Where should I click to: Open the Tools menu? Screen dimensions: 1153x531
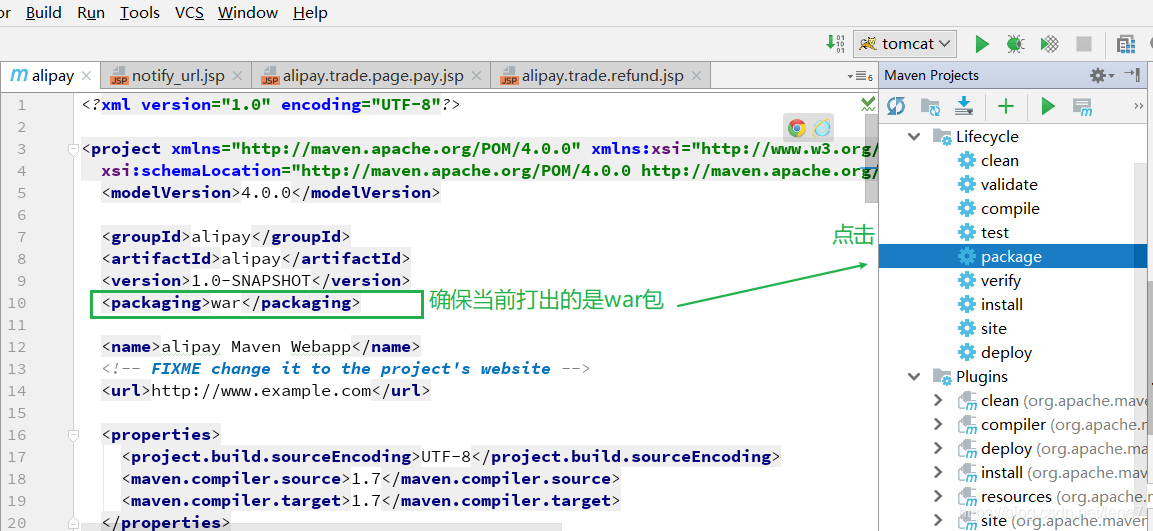coord(140,13)
